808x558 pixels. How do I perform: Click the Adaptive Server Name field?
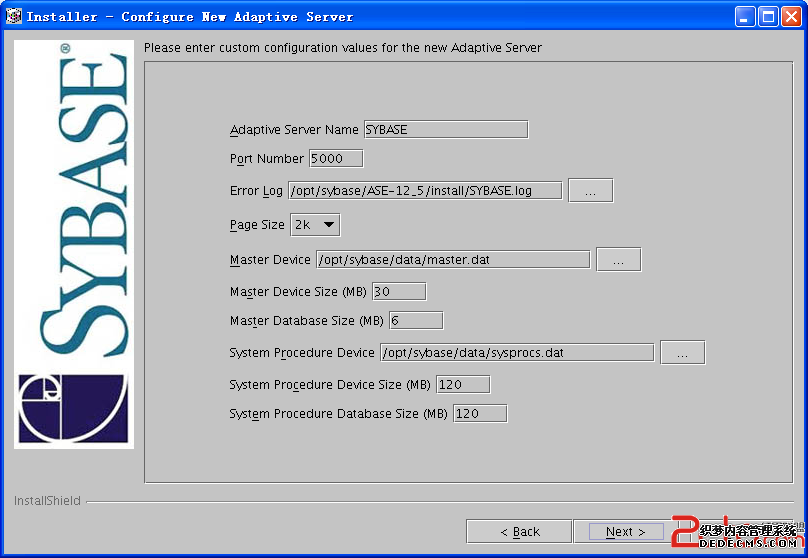445,130
